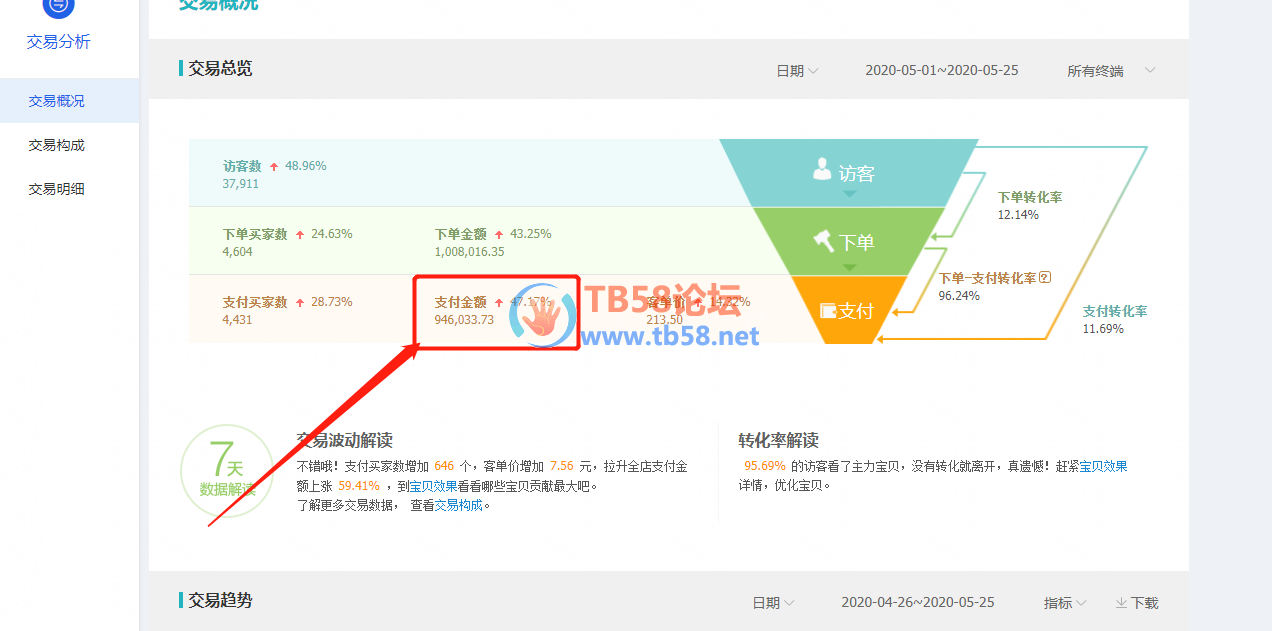Click the 交易分析 logo icon in the sidebar
The width and height of the screenshot is (1272, 631).
[58, 8]
